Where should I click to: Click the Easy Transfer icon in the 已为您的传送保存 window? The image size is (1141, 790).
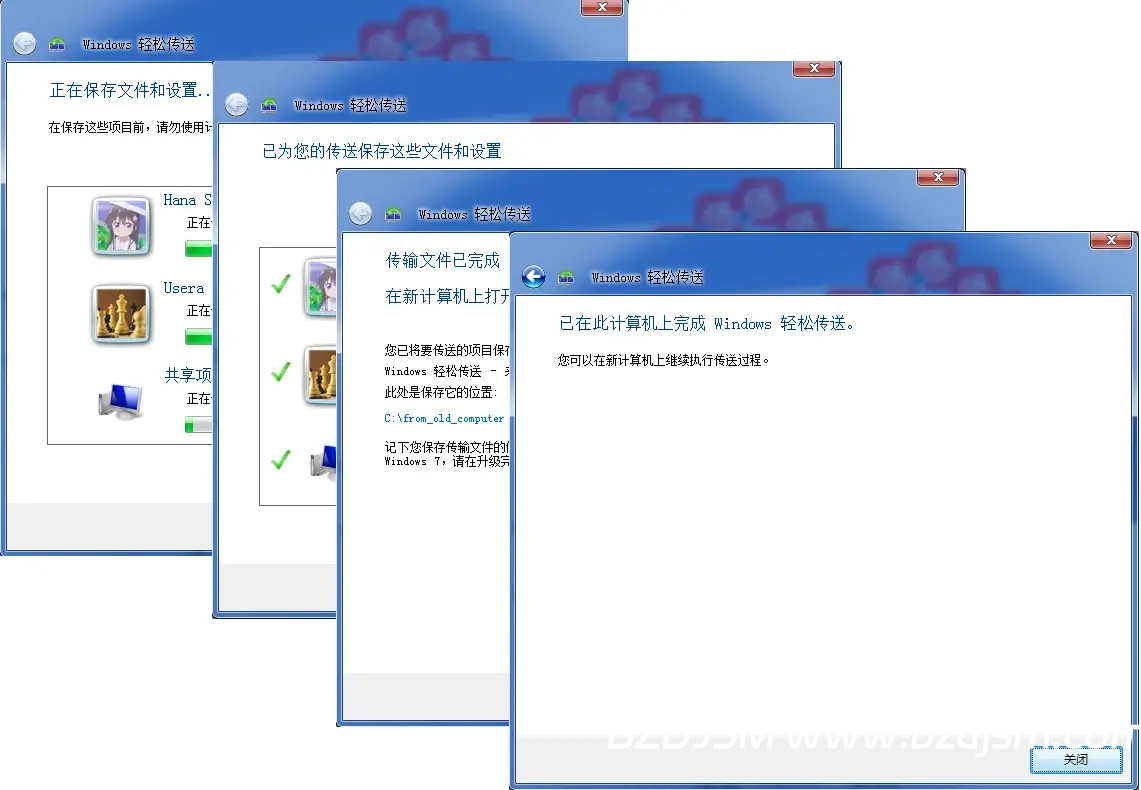(x=269, y=105)
